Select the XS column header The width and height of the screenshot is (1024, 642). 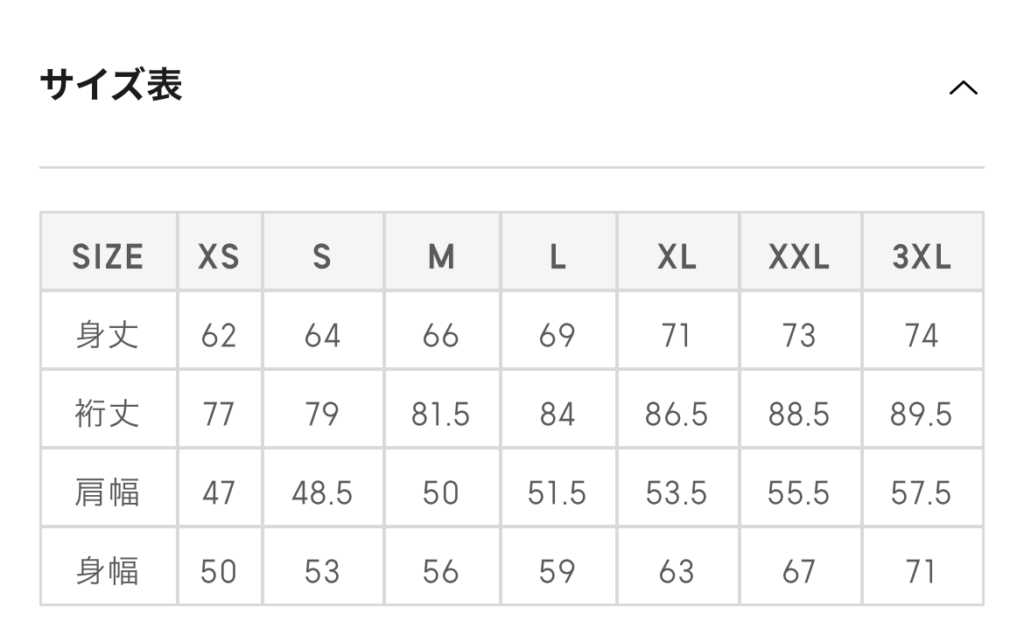pyautogui.click(x=219, y=256)
